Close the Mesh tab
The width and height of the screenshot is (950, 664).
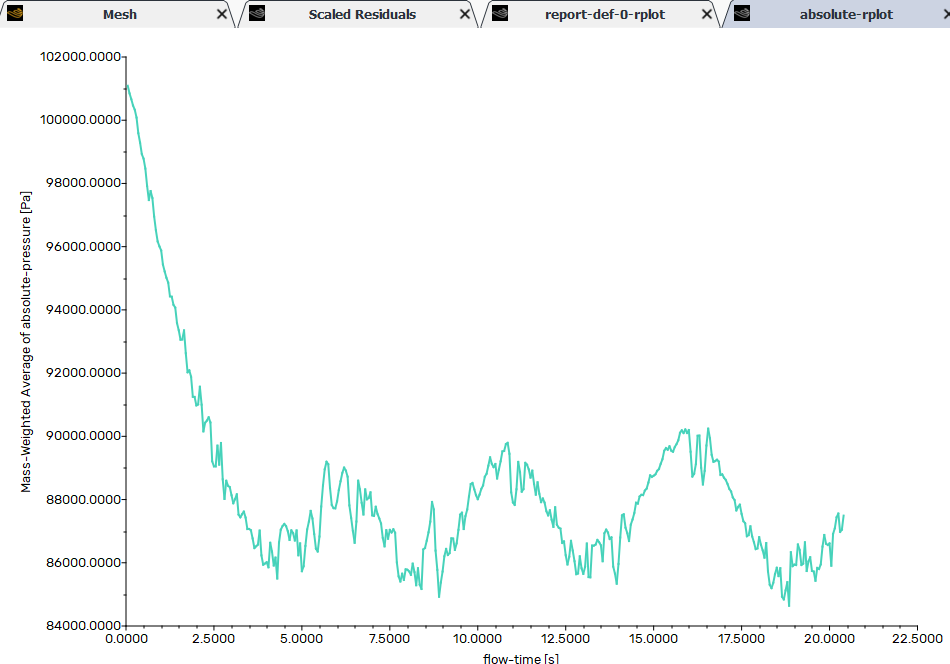pyautogui.click(x=222, y=15)
